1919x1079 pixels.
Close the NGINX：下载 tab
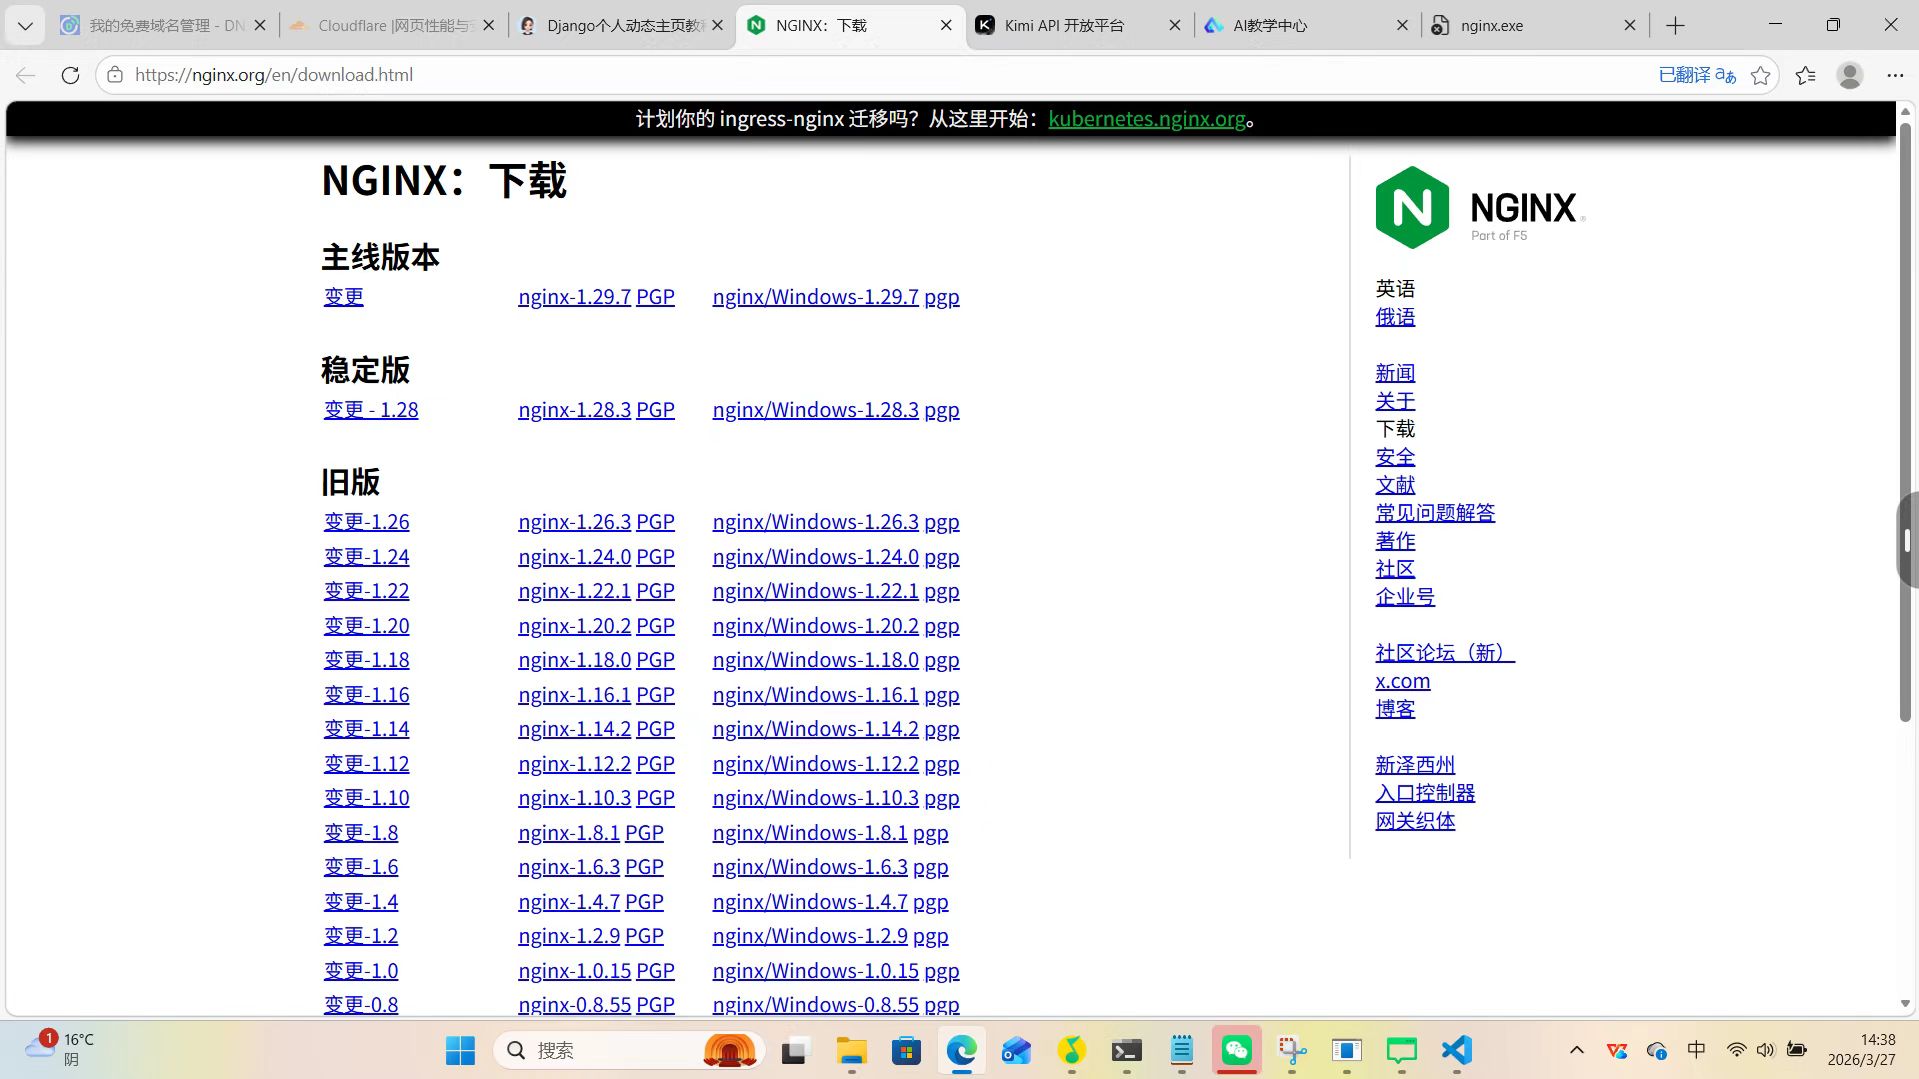coord(946,26)
